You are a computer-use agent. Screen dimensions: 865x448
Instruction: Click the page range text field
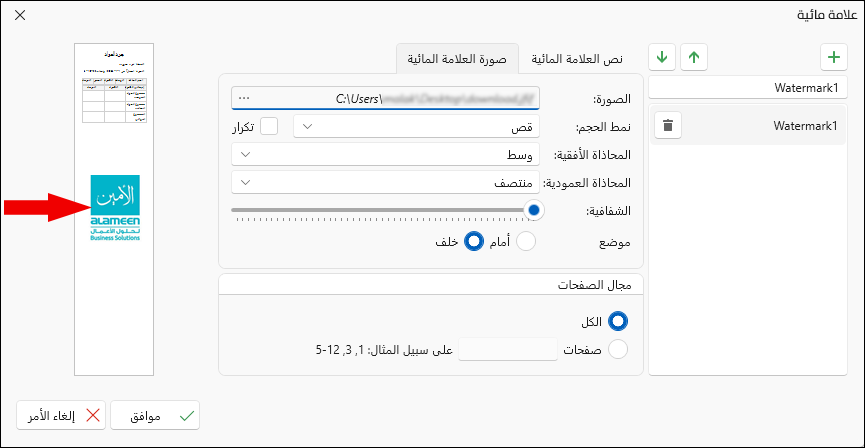[508, 349]
